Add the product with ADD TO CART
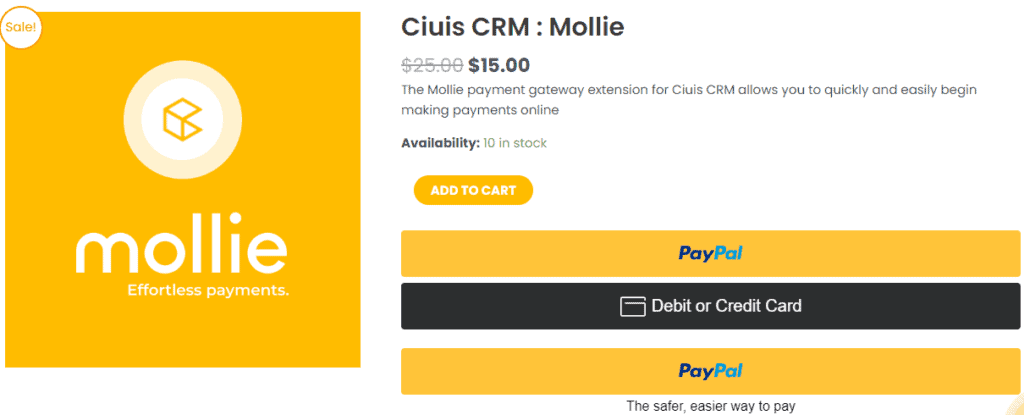Viewport: 1024px width, 415px height. 473,190
